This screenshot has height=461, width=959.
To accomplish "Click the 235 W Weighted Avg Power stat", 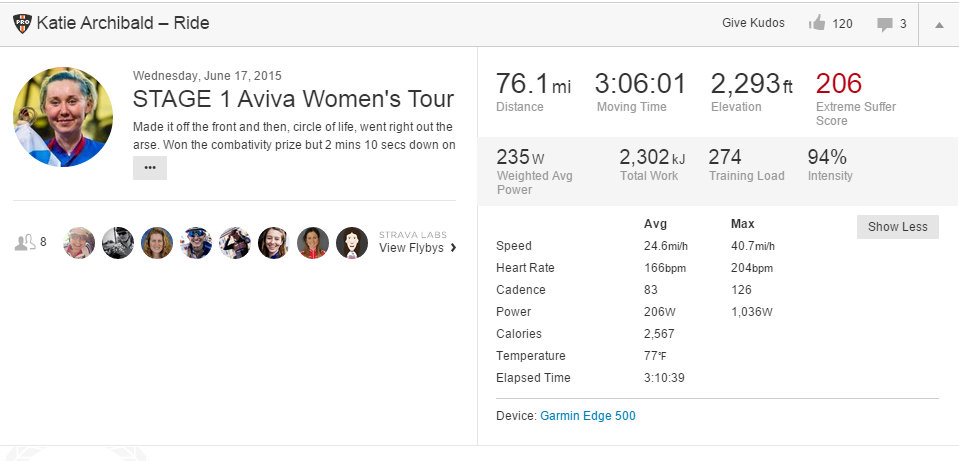I will click(x=521, y=158).
